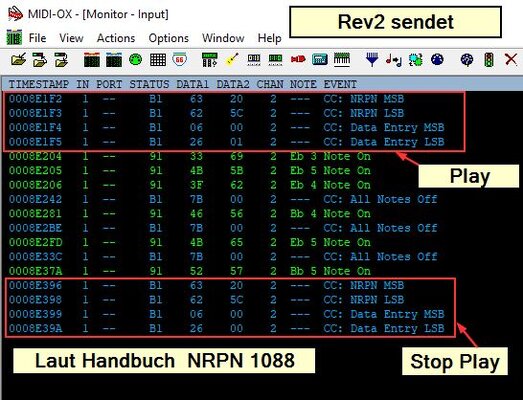
Task: Click the open folder with arrow icon
Action: tap(18, 60)
